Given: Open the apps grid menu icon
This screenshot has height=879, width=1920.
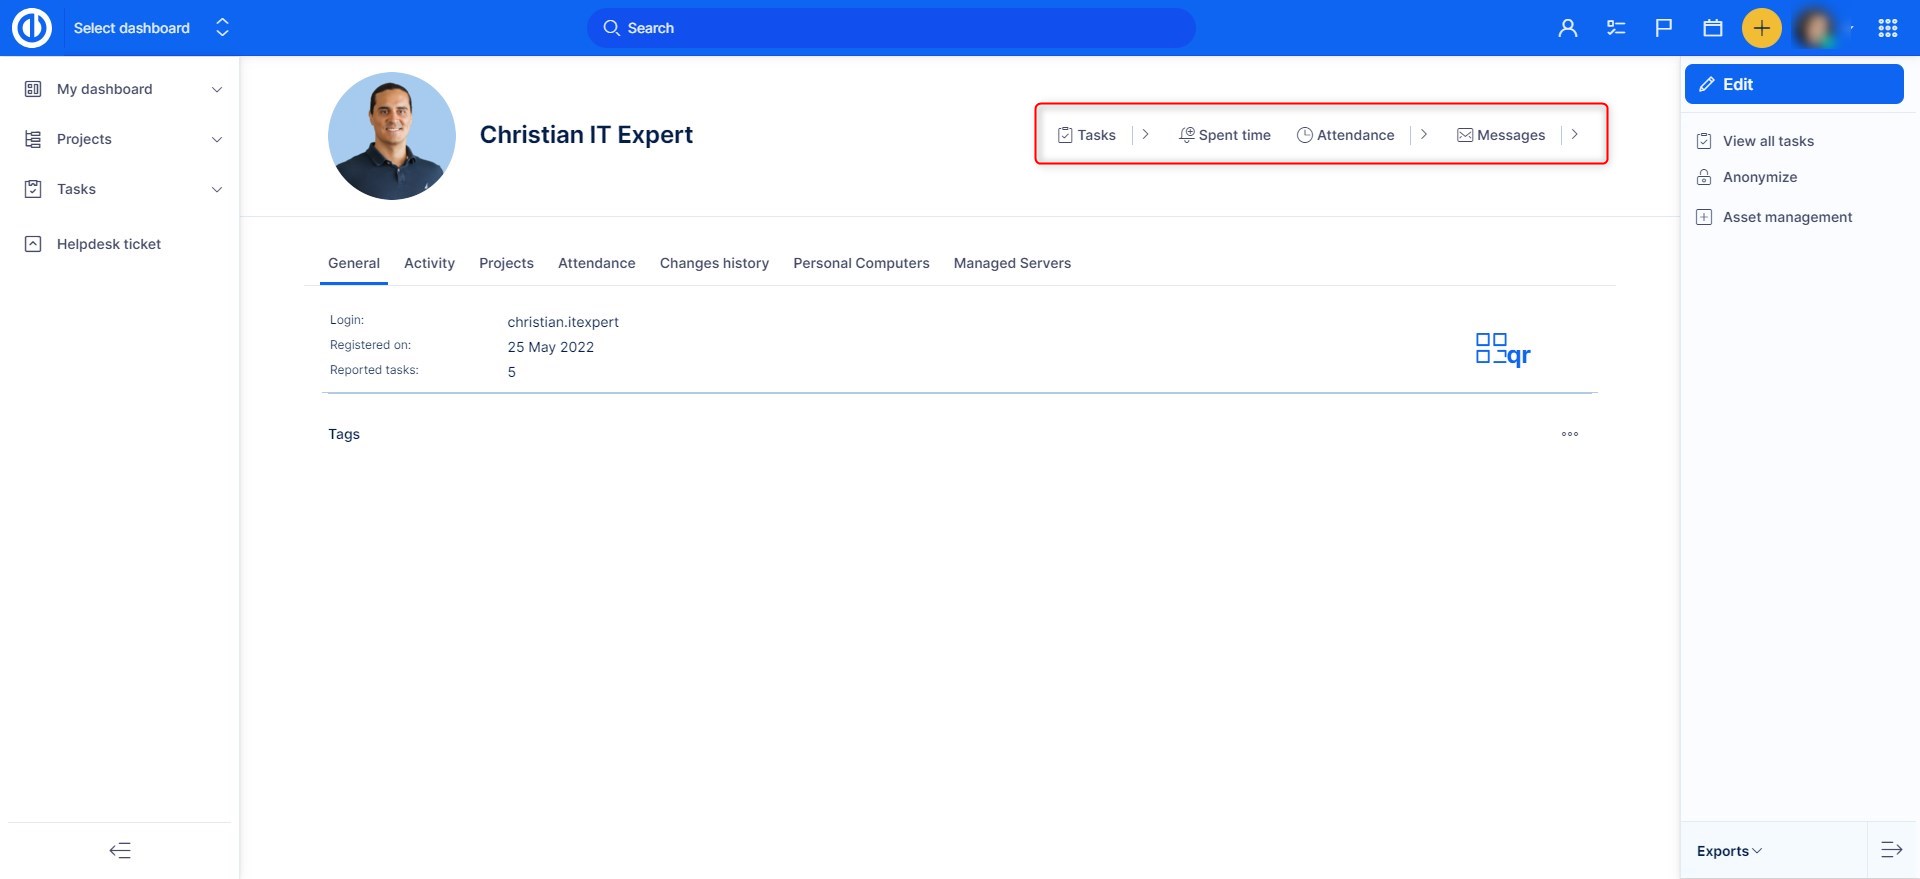Looking at the screenshot, I should pos(1887,28).
